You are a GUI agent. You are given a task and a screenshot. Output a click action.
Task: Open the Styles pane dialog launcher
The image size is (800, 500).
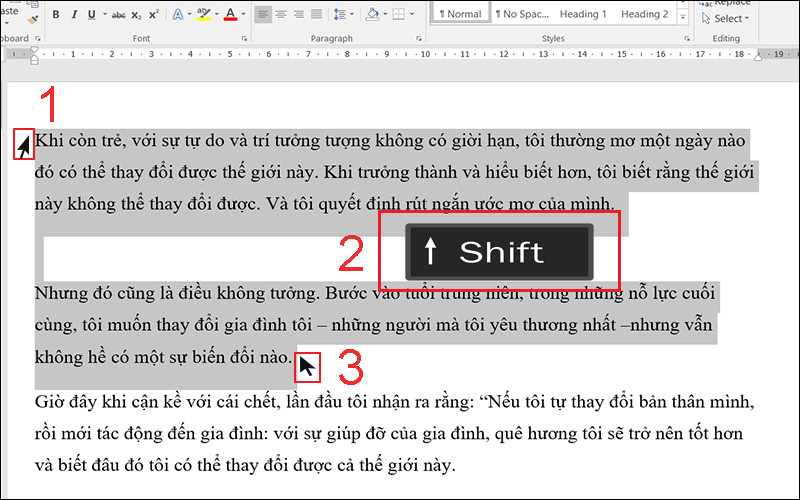[x=687, y=38]
